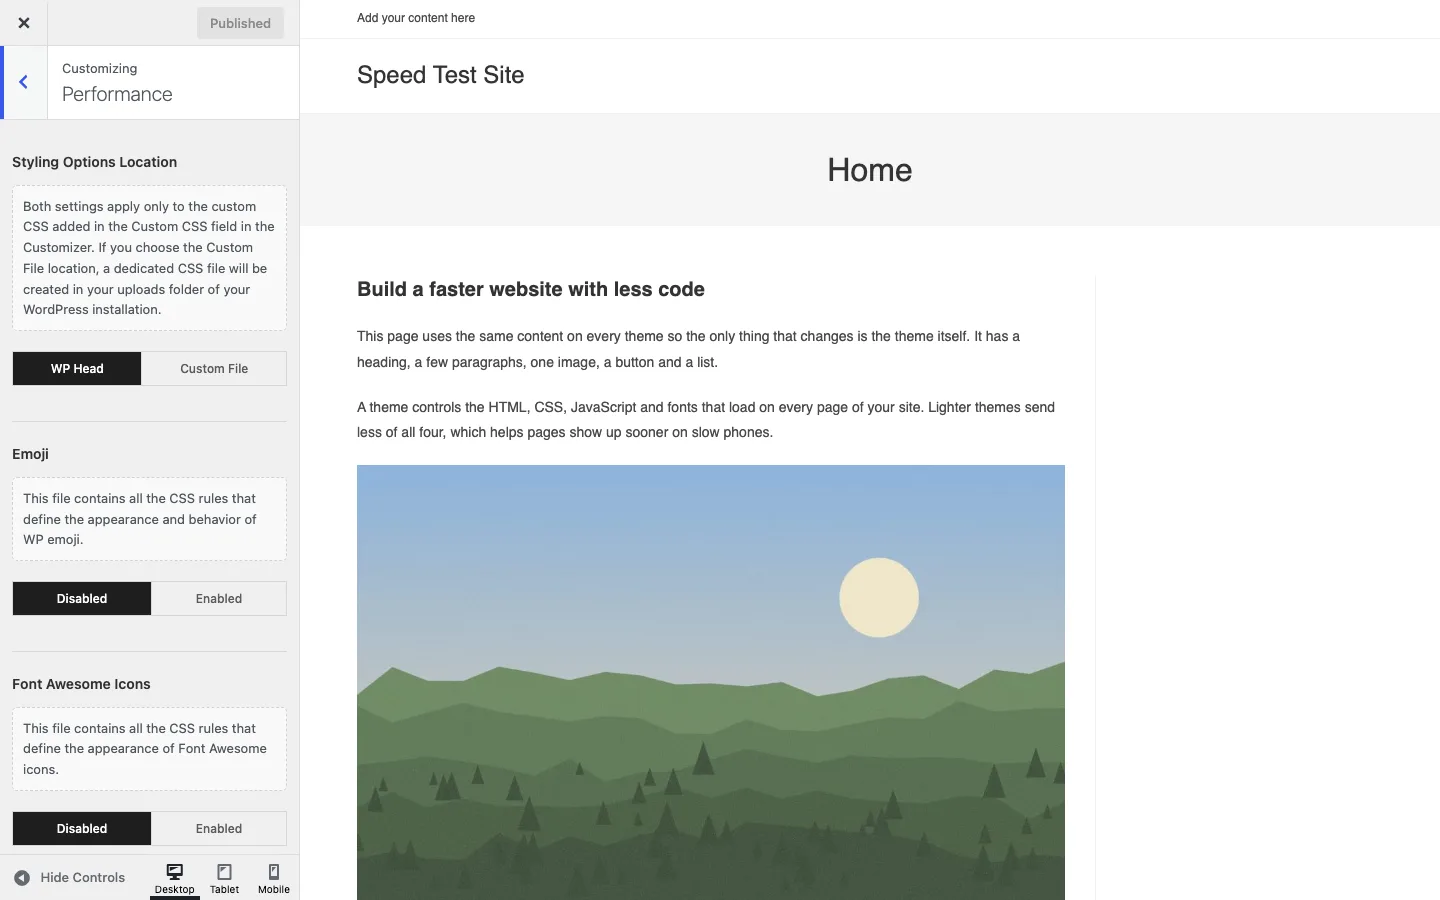The width and height of the screenshot is (1440, 900).
Task: Close the Customizer with the X icon
Action: pos(24,23)
